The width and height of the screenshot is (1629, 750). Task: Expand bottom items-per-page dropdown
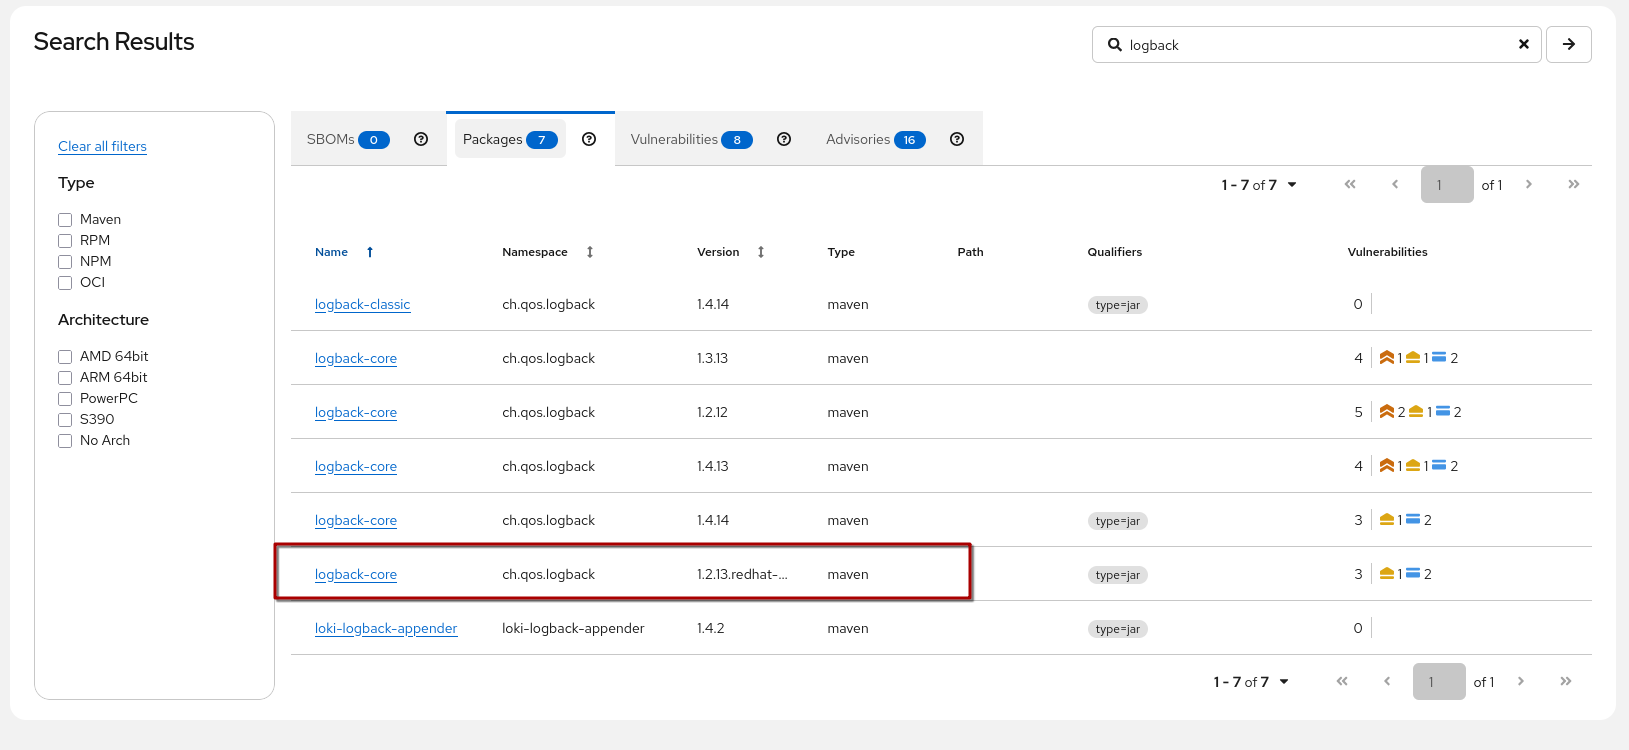[x=1251, y=682]
